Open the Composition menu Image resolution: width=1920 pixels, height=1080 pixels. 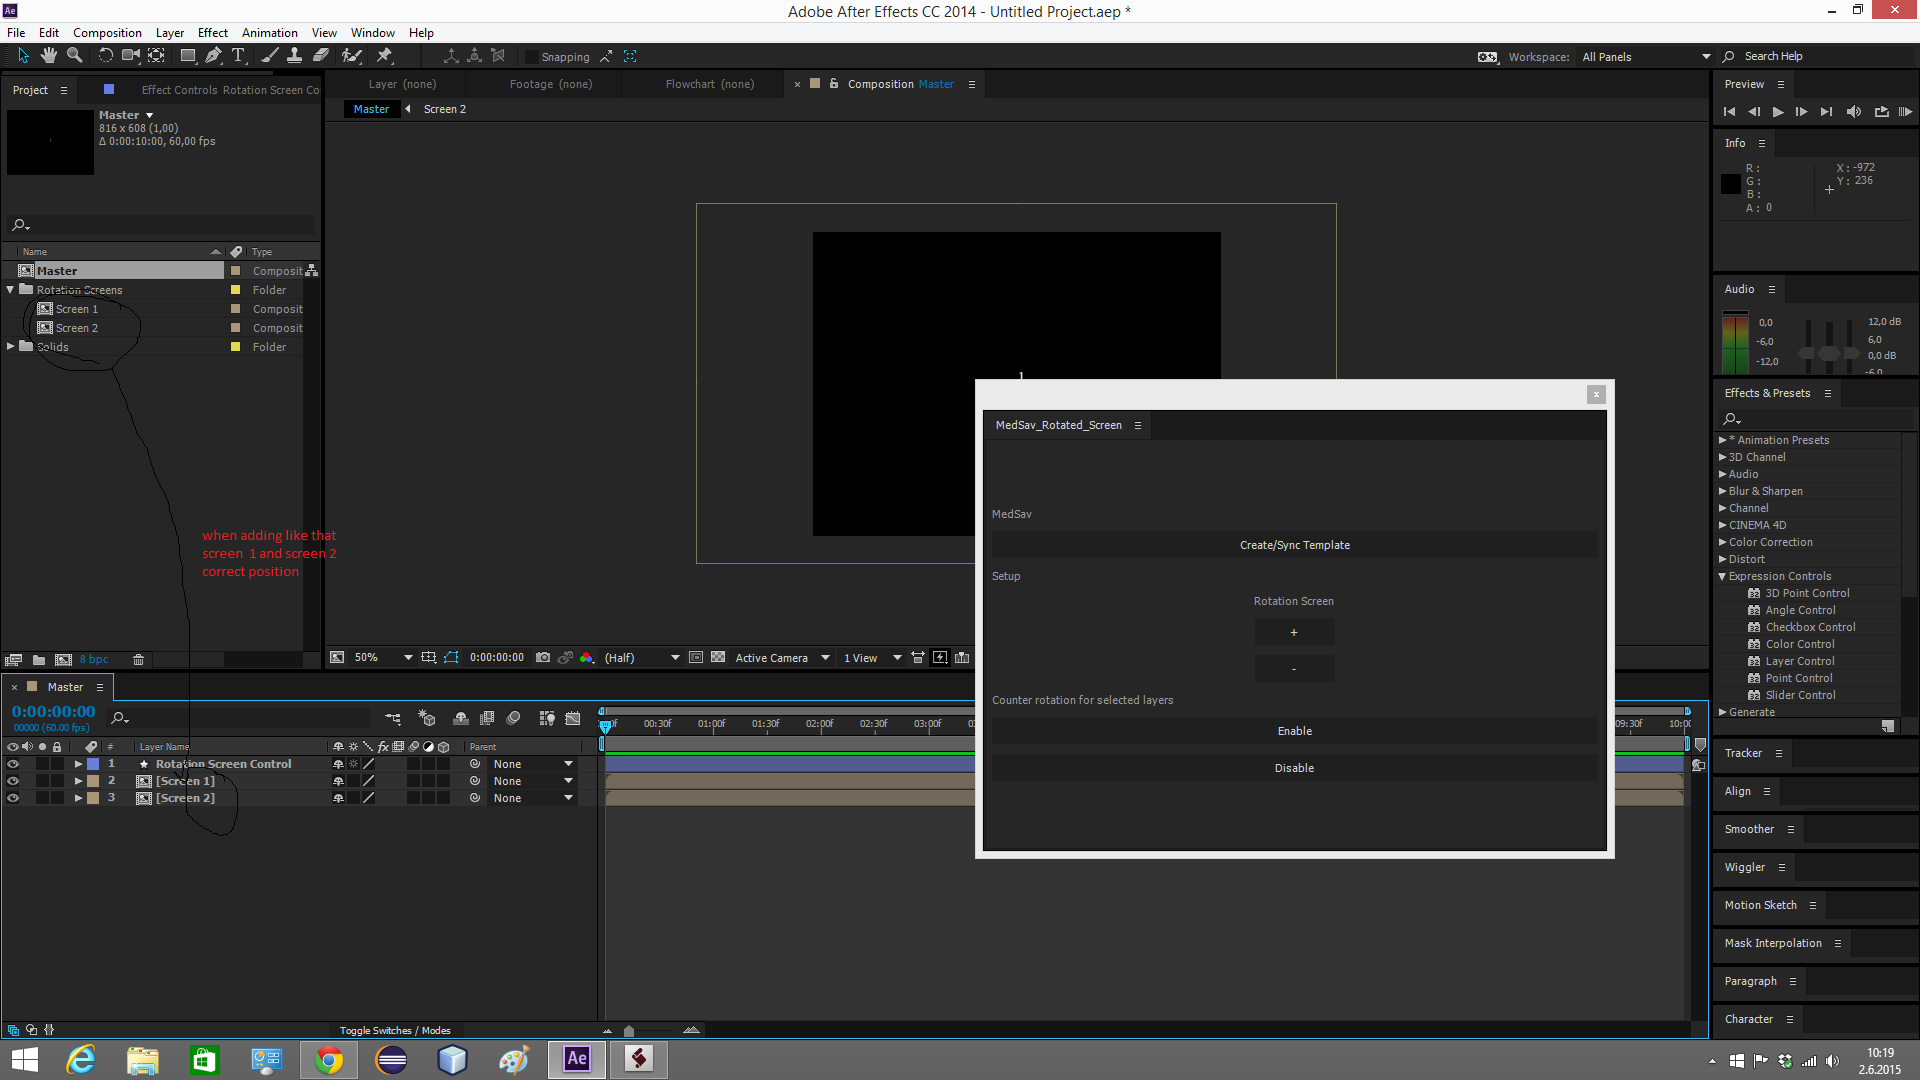pos(107,33)
